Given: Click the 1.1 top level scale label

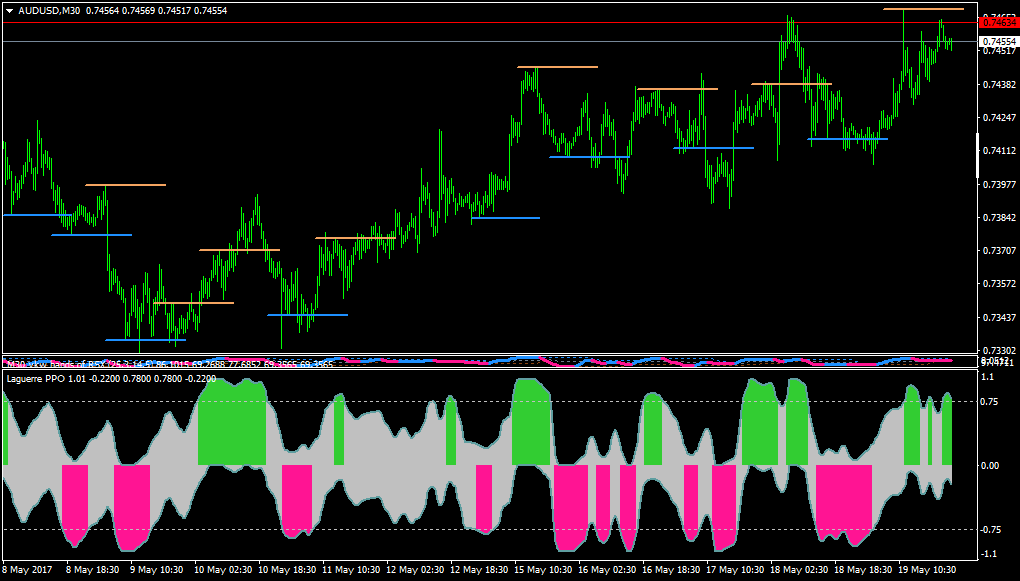Looking at the screenshot, I should (987, 377).
